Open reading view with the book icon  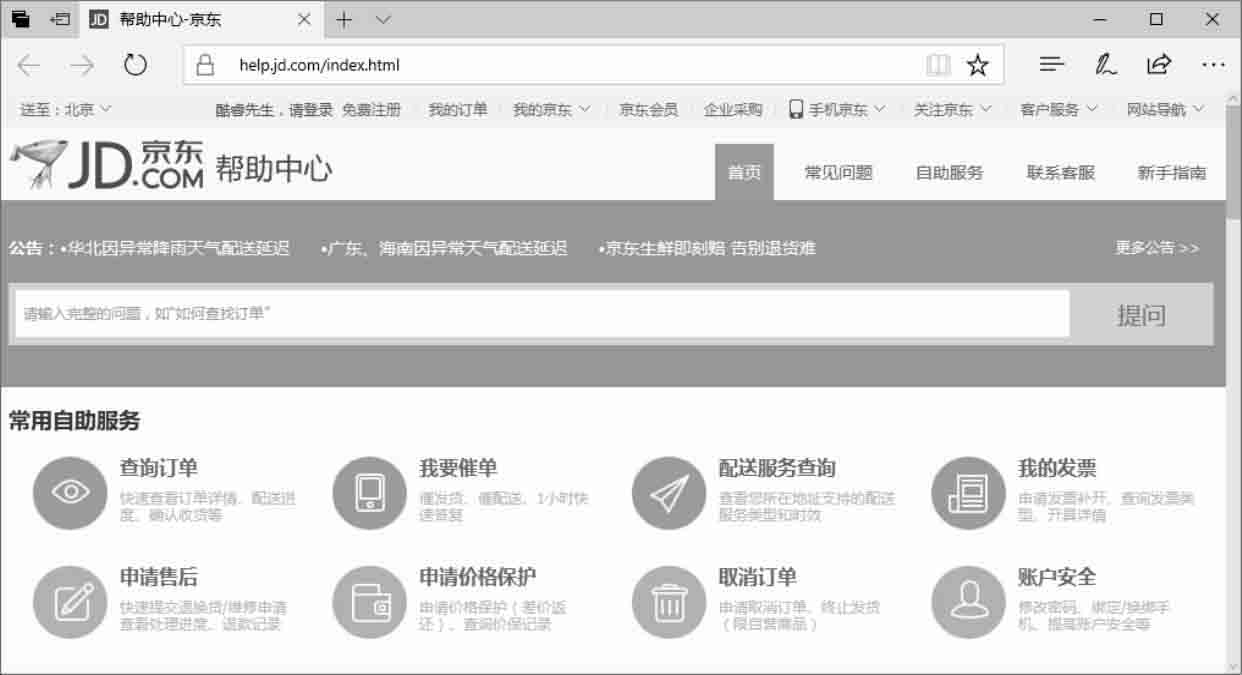coord(938,66)
